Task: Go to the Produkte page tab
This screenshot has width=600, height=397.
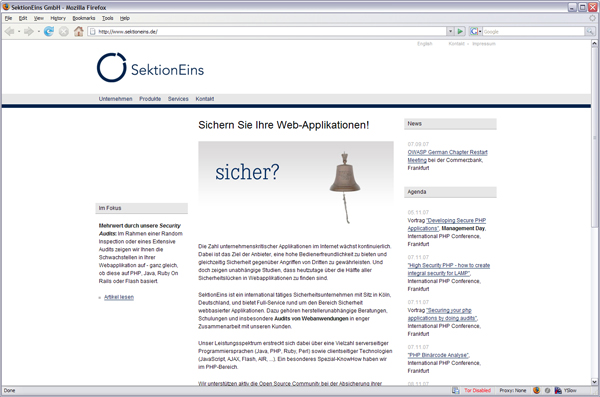Action: (x=150, y=99)
